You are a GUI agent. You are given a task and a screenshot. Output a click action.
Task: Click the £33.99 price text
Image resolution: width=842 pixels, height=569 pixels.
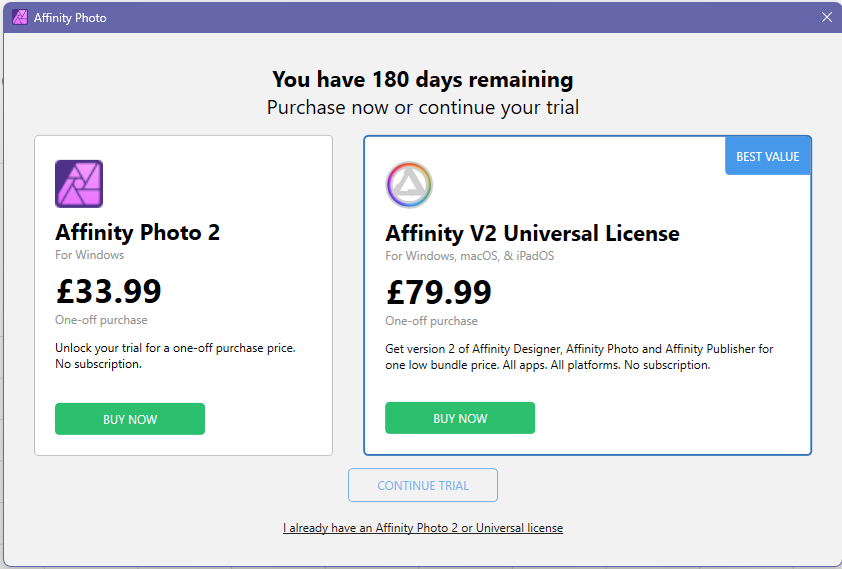pyautogui.click(x=108, y=291)
